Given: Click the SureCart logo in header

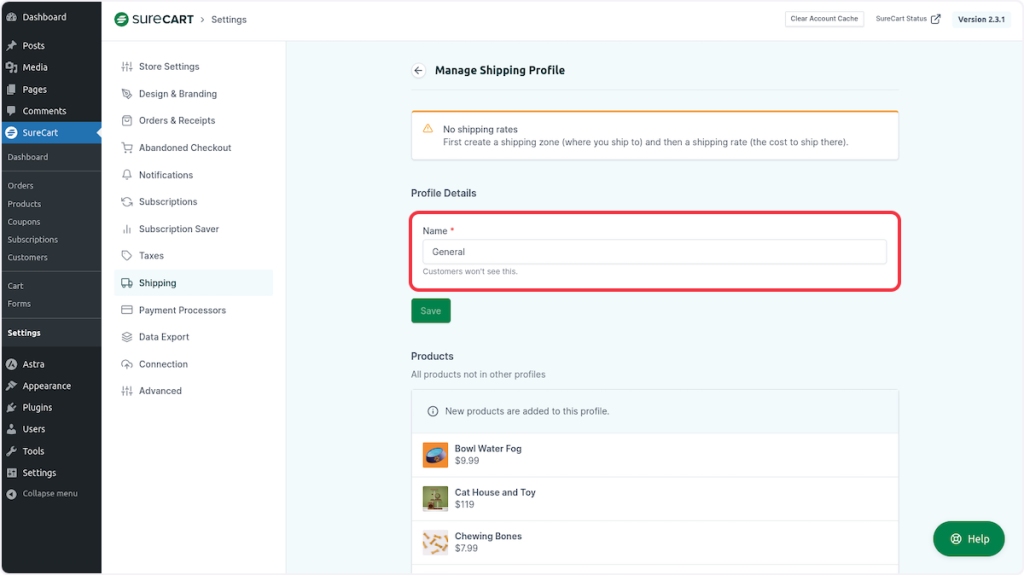Looking at the screenshot, I should pyautogui.click(x=154, y=20).
